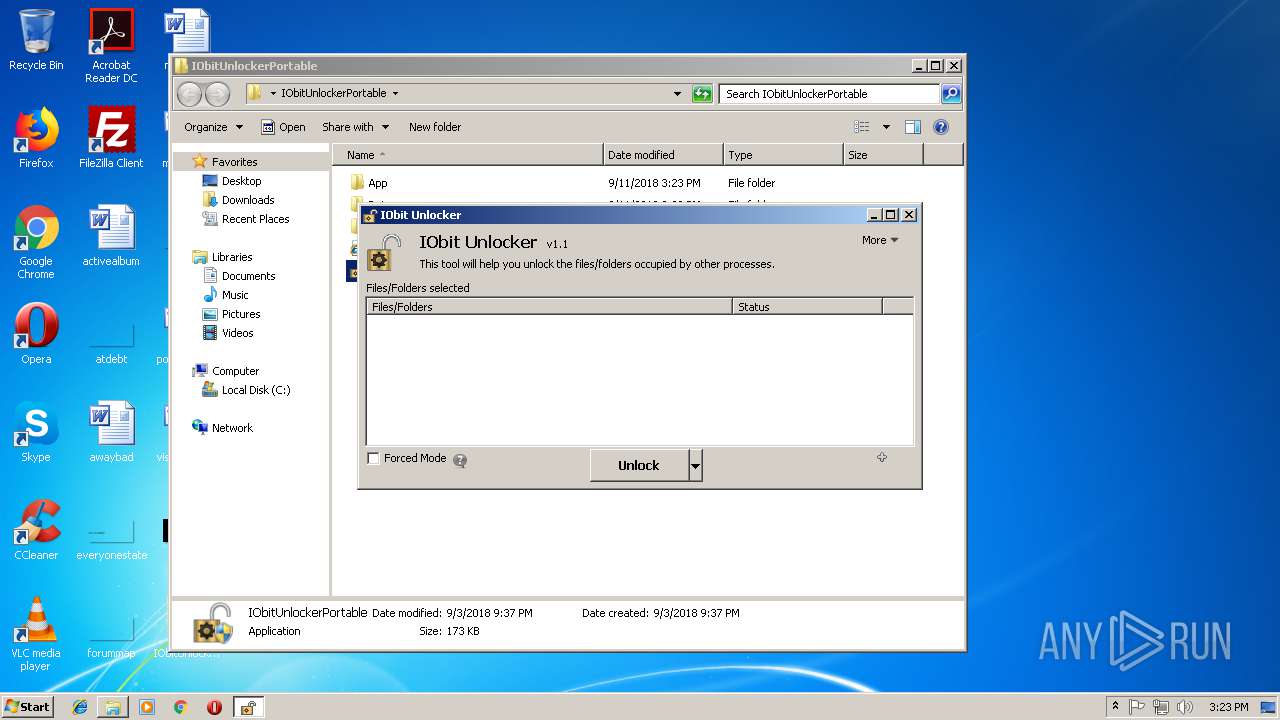
Task: Open the change view options dropdown arrow
Action: point(886,127)
